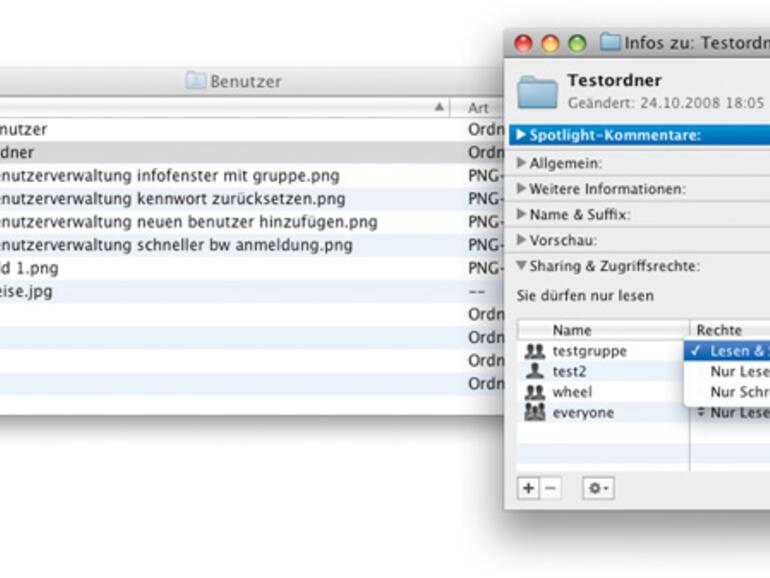Expand the Spotlight-Kommentare section
Viewport: 770px width, 578px height.
point(521,135)
